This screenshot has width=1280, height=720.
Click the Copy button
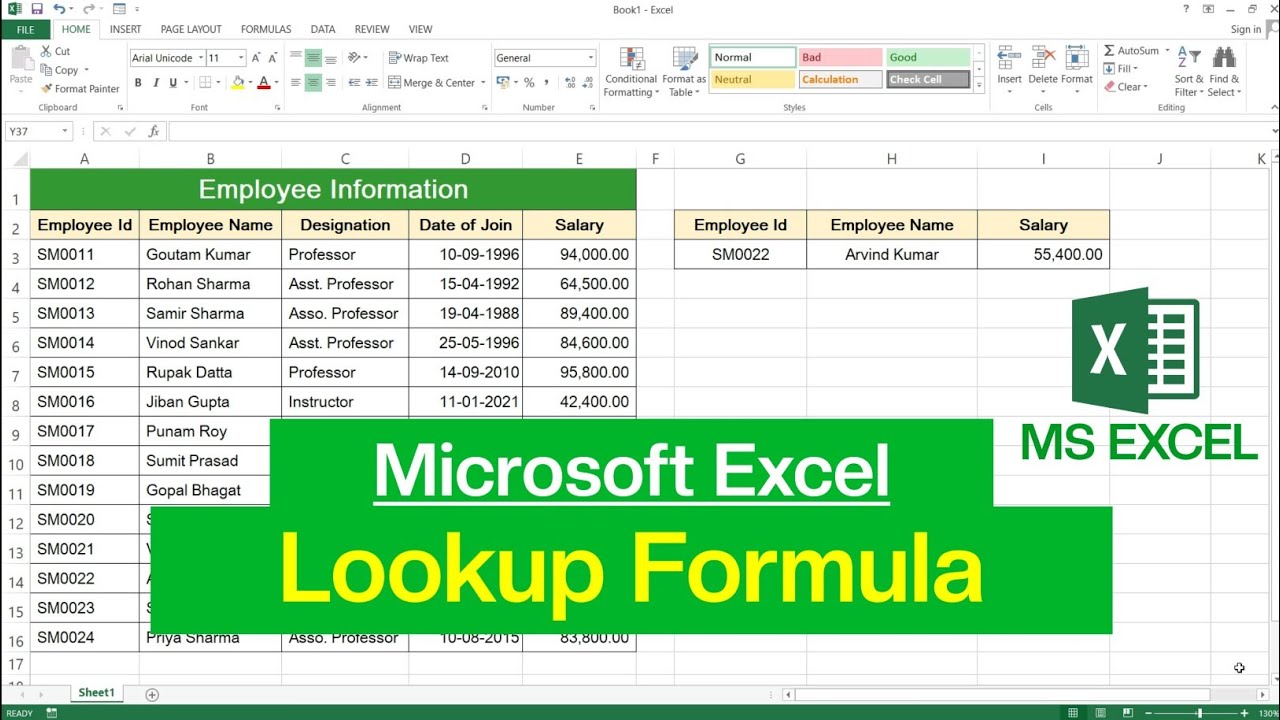click(60, 70)
